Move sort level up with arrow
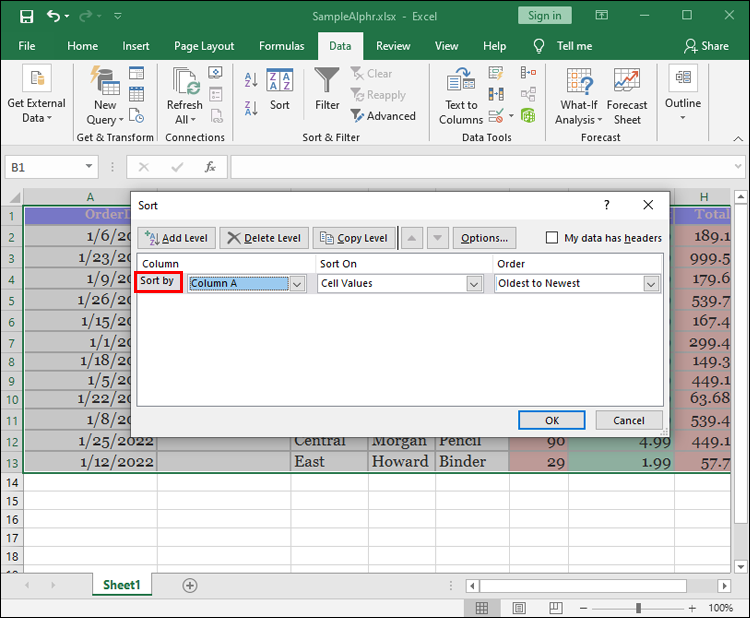Viewport: 750px width, 618px height. click(x=412, y=238)
